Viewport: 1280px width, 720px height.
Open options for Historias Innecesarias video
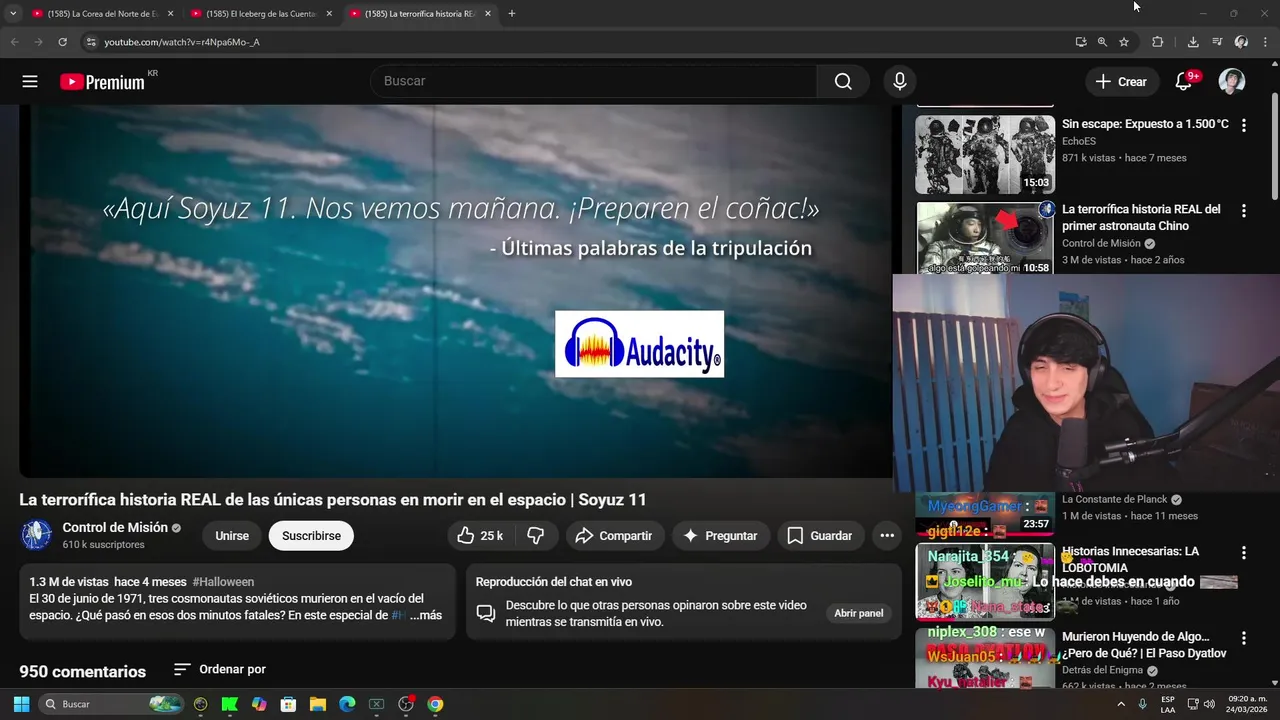[1244, 553]
